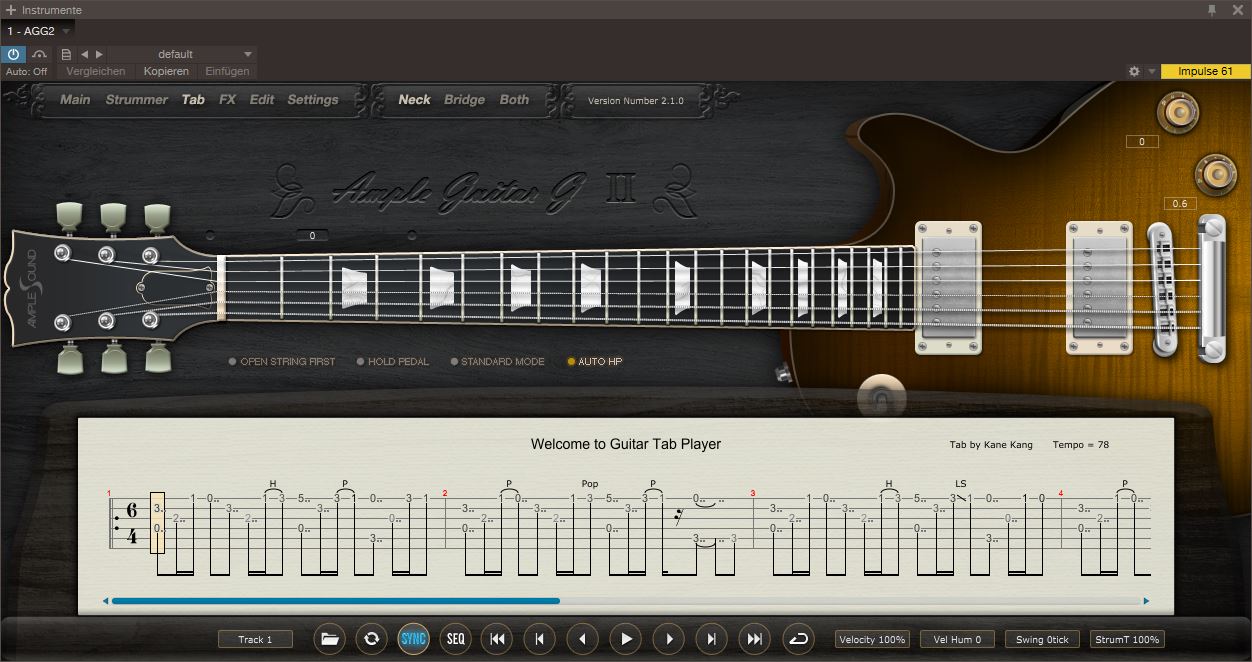
Task: Click the circular reload arrows icon
Action: coord(371,639)
